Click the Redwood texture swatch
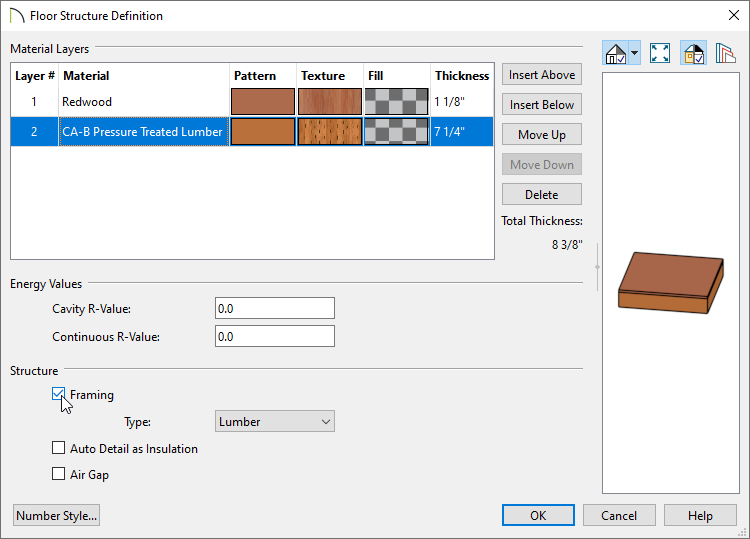The image size is (750, 539). [x=330, y=101]
